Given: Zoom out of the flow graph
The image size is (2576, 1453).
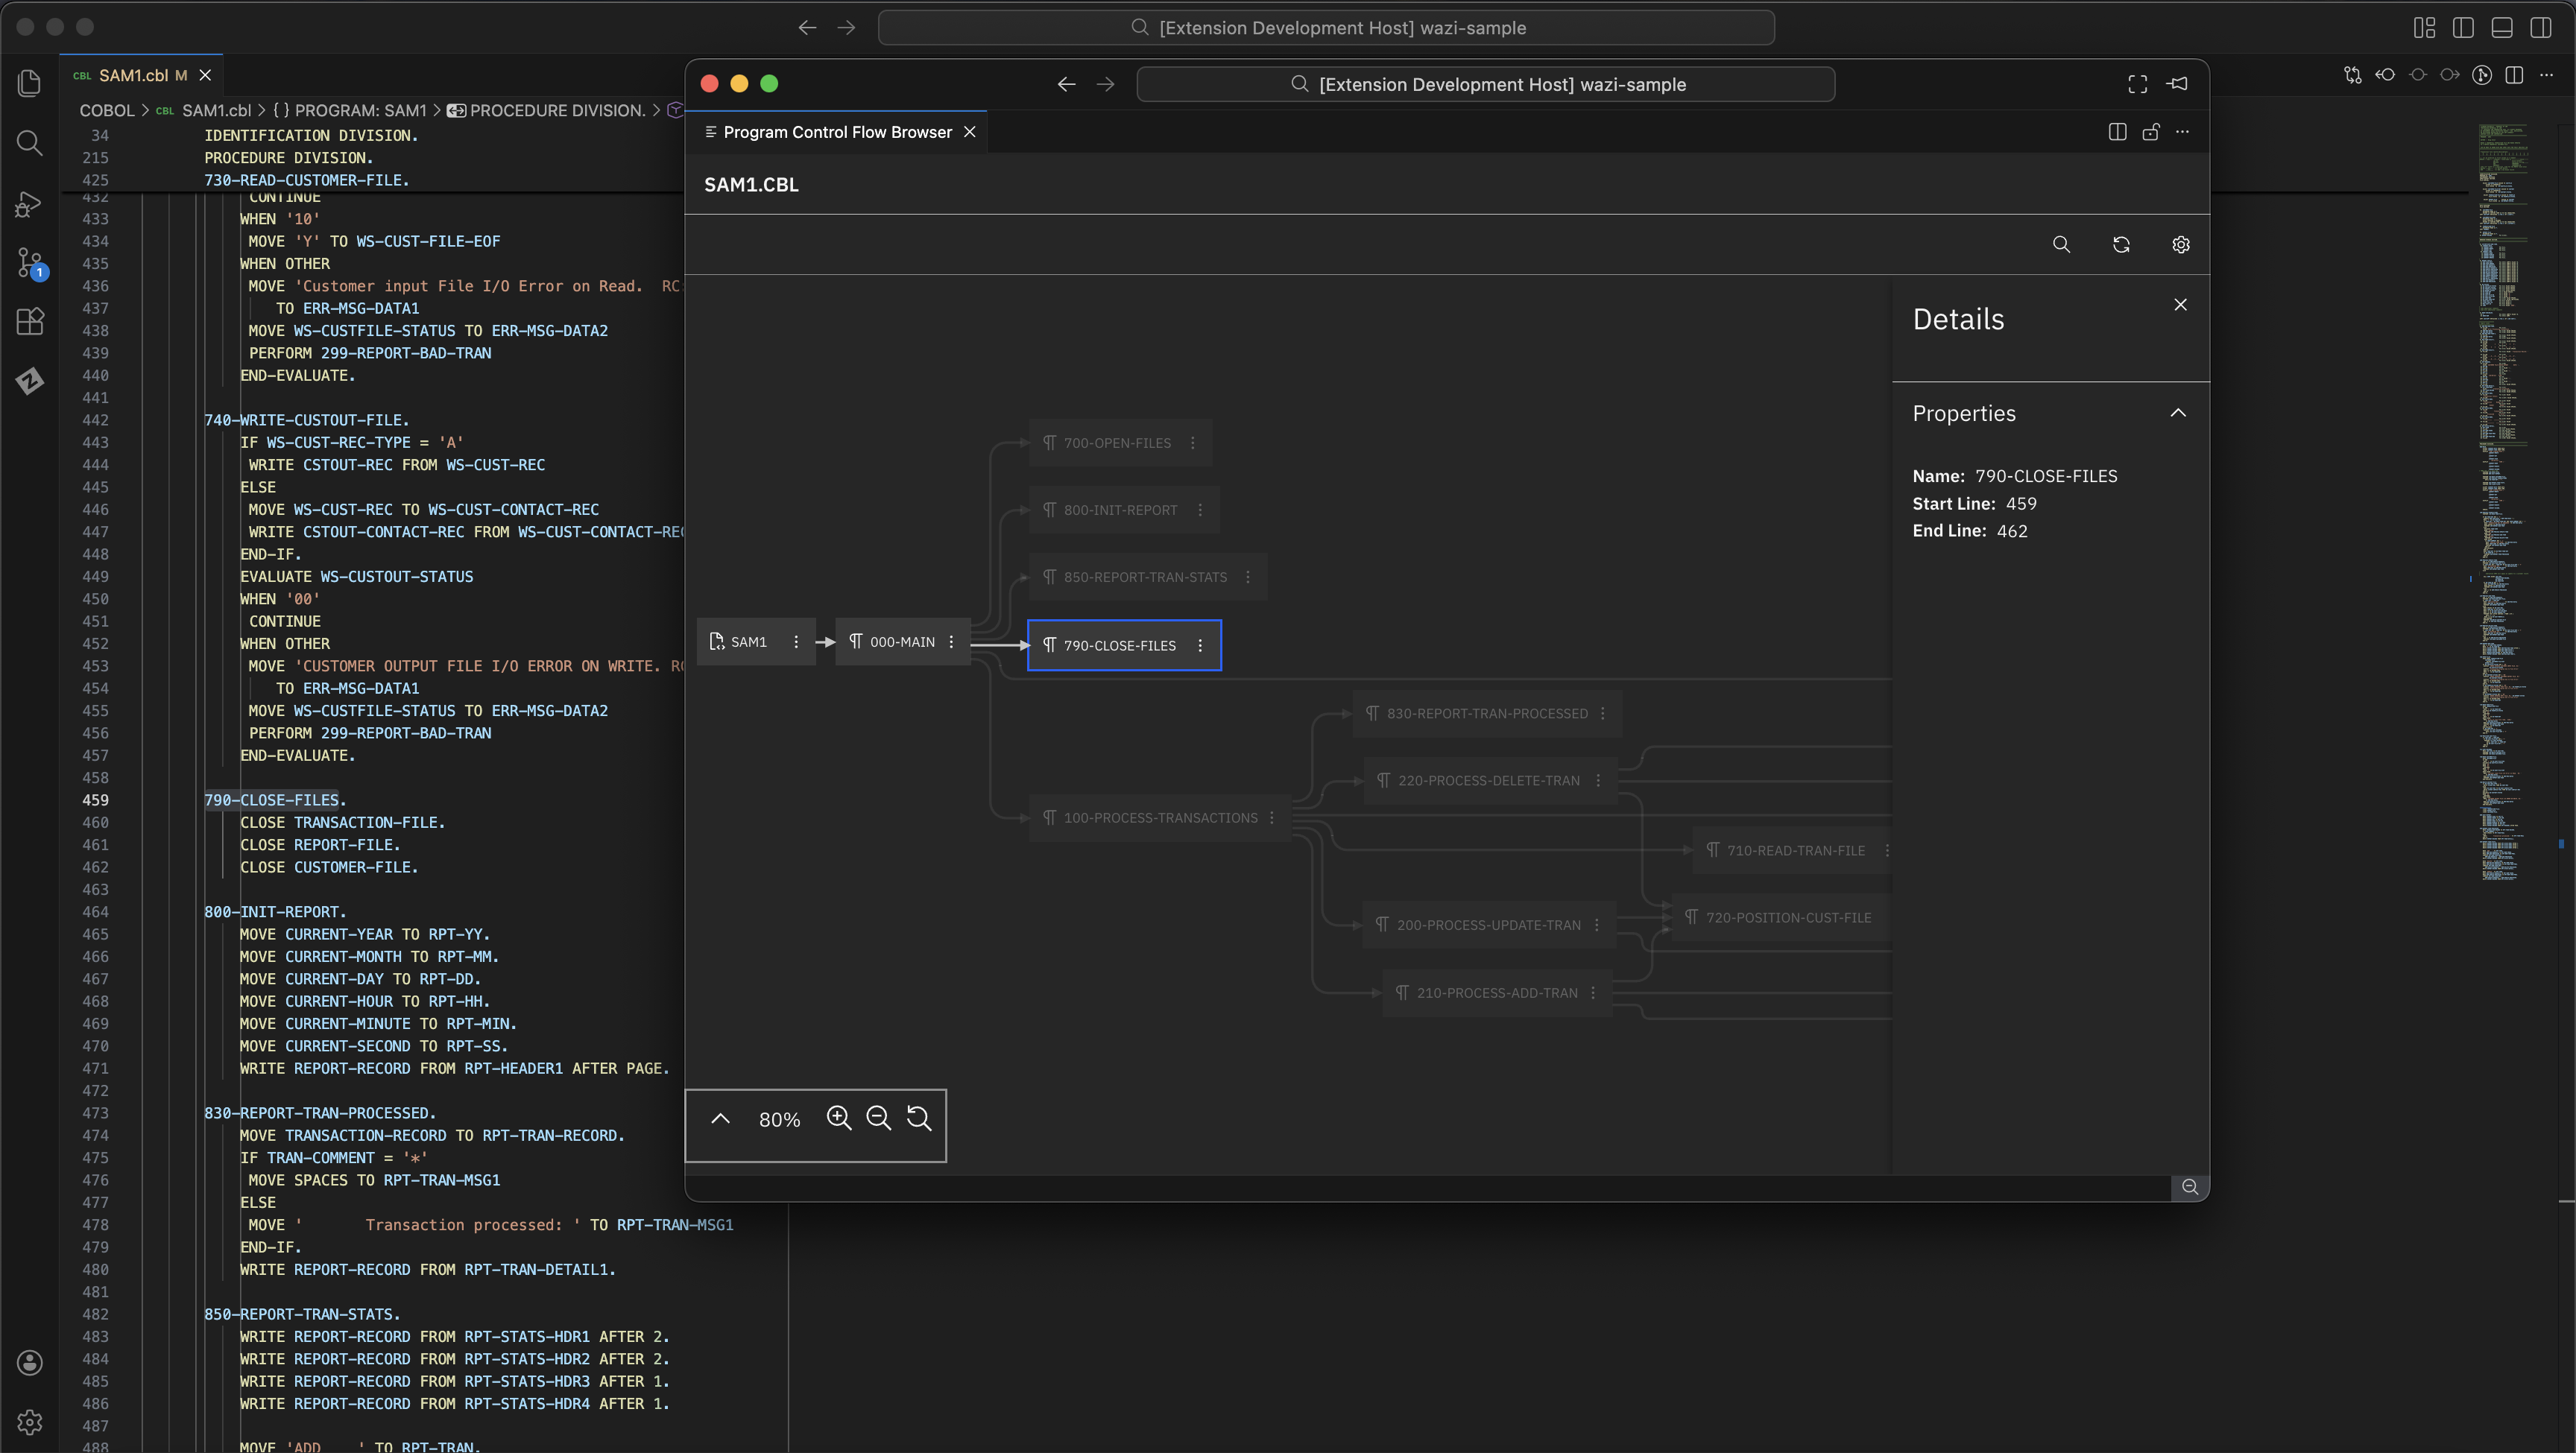Looking at the screenshot, I should 879,1119.
